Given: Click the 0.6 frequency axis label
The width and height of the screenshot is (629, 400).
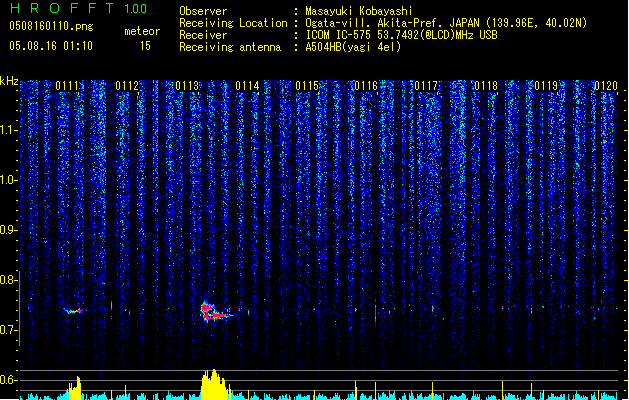Looking at the screenshot, I should [9, 380].
